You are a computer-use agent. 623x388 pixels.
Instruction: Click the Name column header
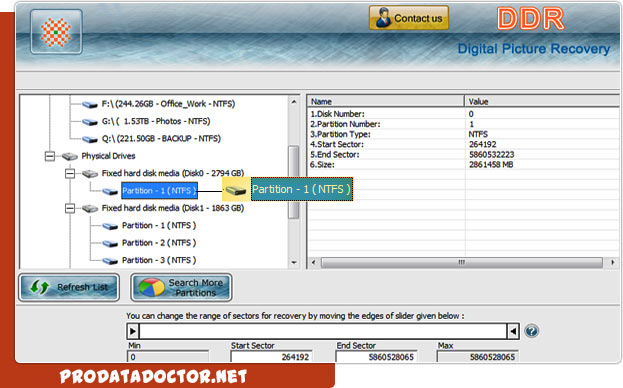pos(385,101)
